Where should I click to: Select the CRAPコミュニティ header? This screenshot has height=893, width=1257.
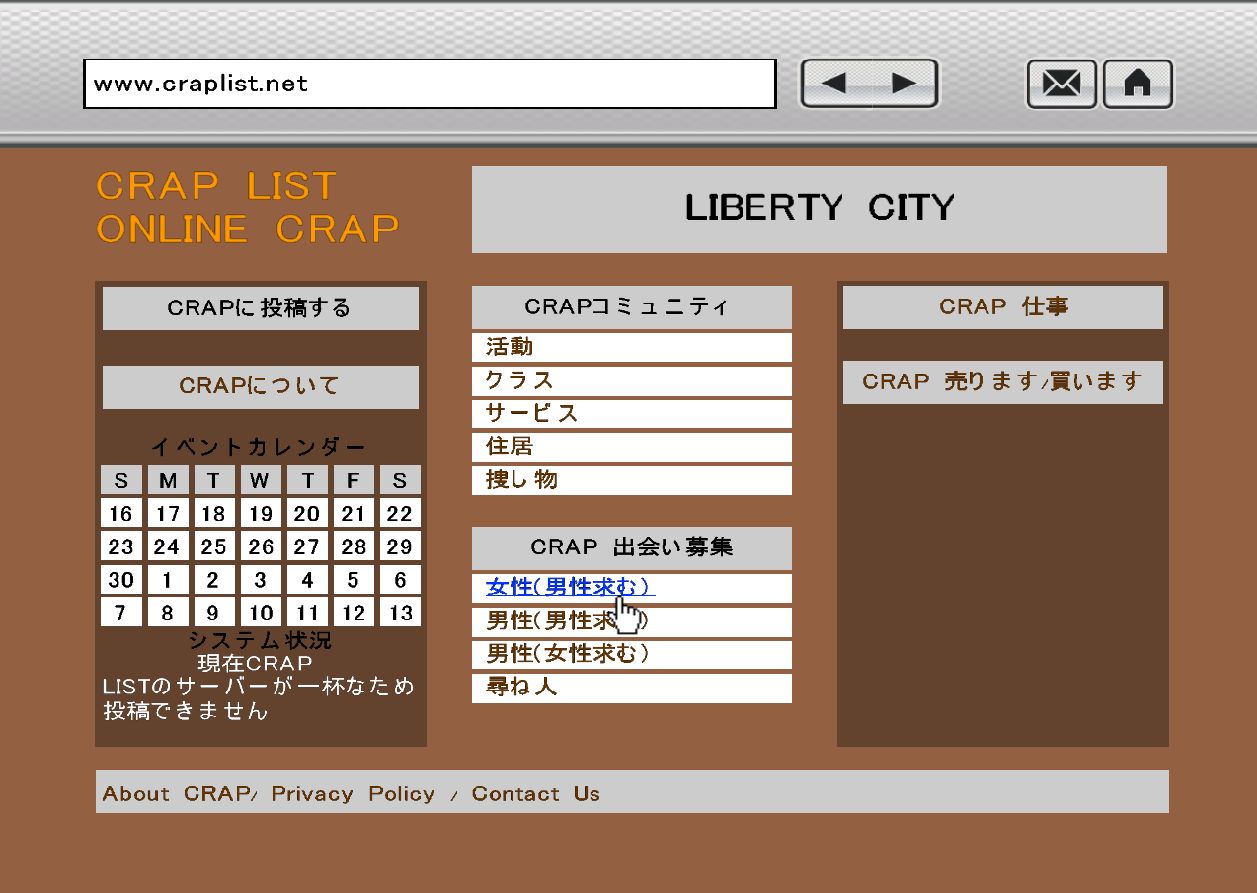(x=632, y=307)
